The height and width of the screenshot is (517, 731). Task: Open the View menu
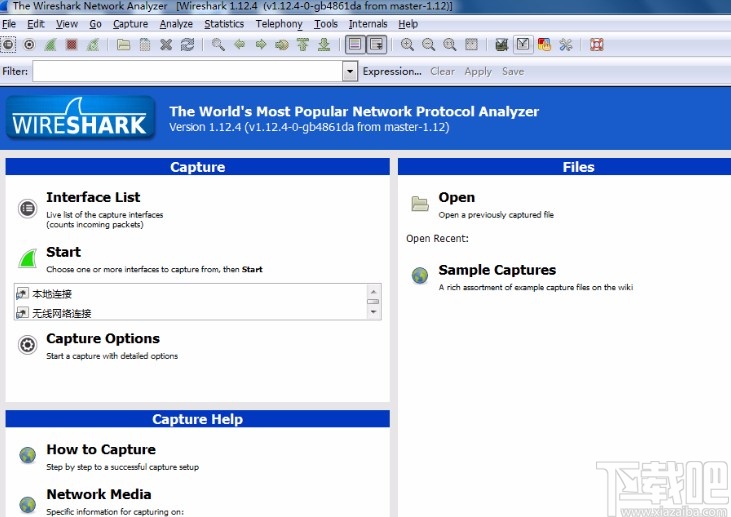click(67, 24)
